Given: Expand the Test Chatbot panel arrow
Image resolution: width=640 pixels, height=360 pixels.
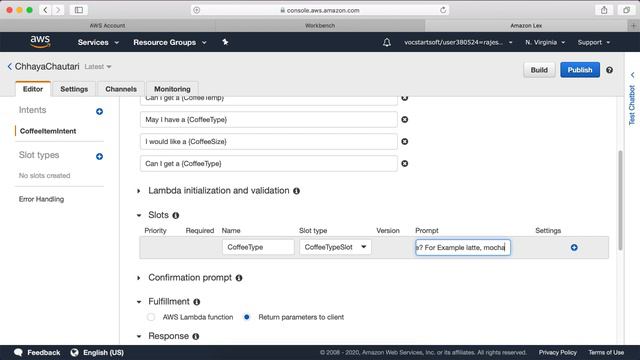Looking at the screenshot, I should [x=632, y=75].
